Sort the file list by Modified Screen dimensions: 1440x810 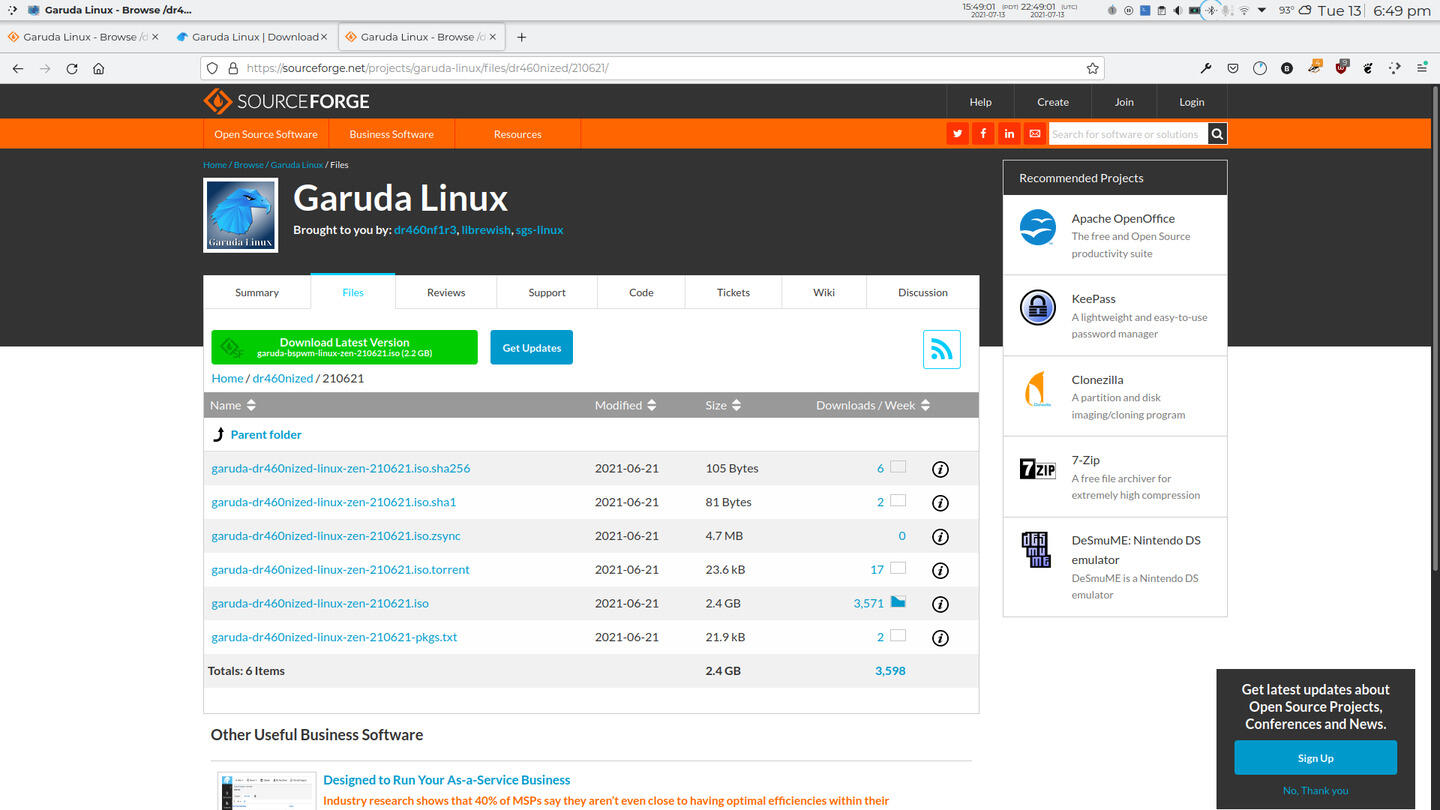click(x=626, y=405)
